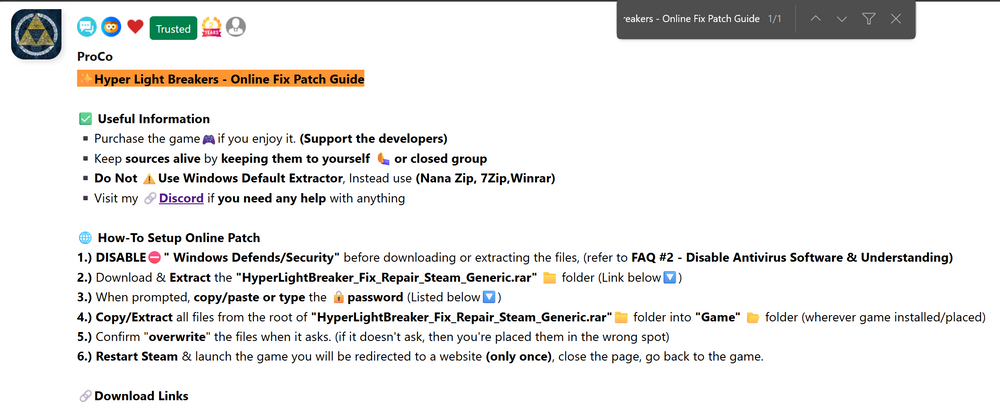The width and height of the screenshot is (1000, 404).
Task: Click the highlighted Hyper Light Breakers guide title
Action: [x=221, y=79]
